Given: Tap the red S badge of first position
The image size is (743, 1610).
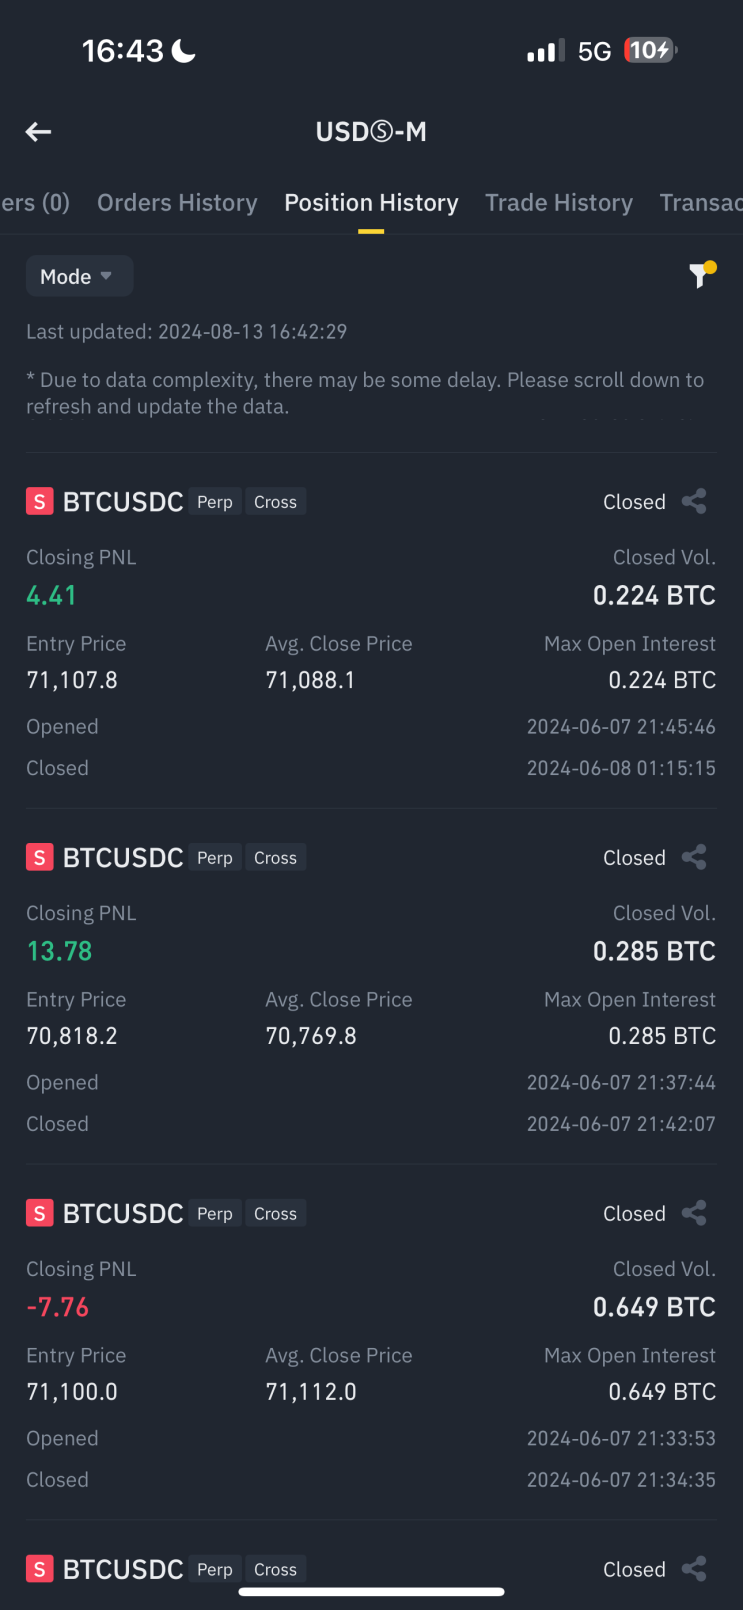Looking at the screenshot, I should pos(39,502).
